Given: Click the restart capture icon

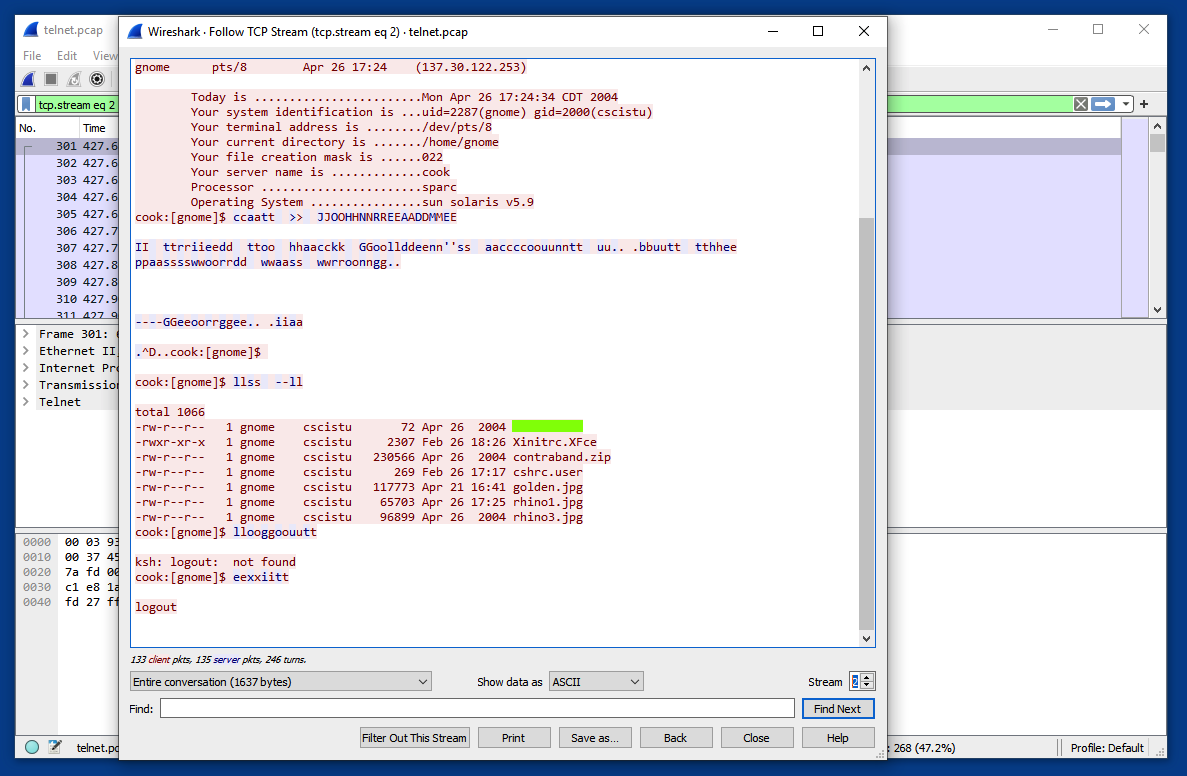Looking at the screenshot, I should click(x=74, y=79).
